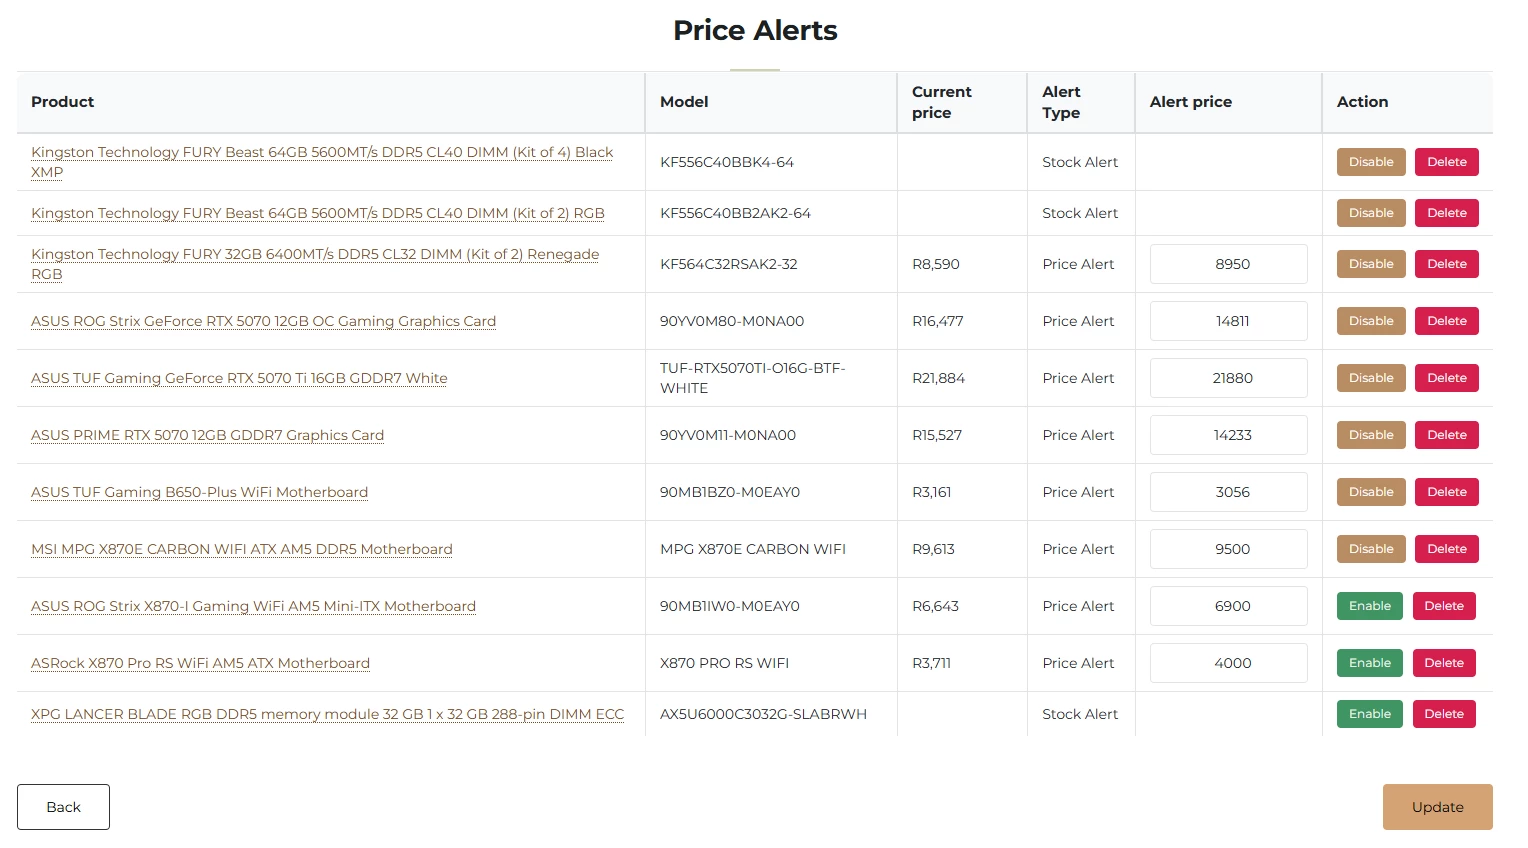Open ASUS PRIME RTX 5070 product link
1528x848 pixels.
click(207, 435)
